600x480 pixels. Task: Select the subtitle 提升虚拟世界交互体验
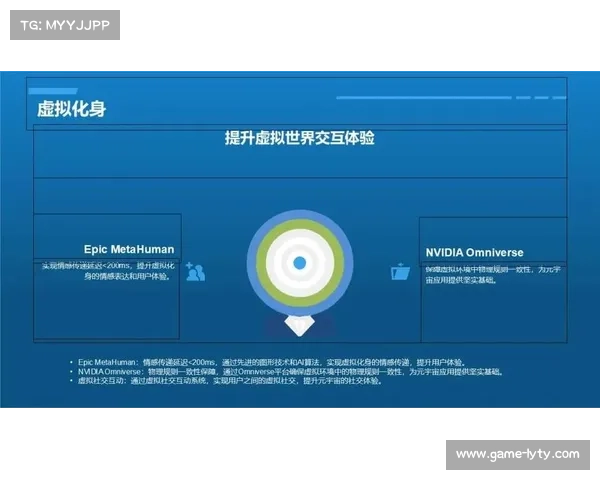[x=300, y=138]
